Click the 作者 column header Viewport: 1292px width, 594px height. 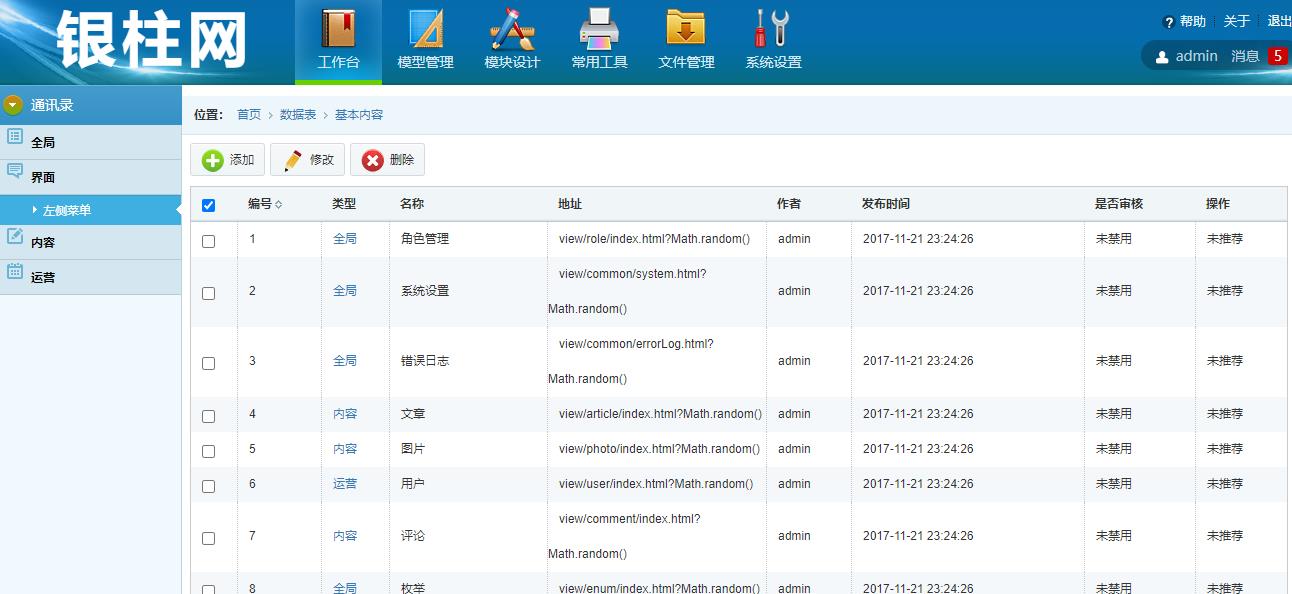point(789,204)
